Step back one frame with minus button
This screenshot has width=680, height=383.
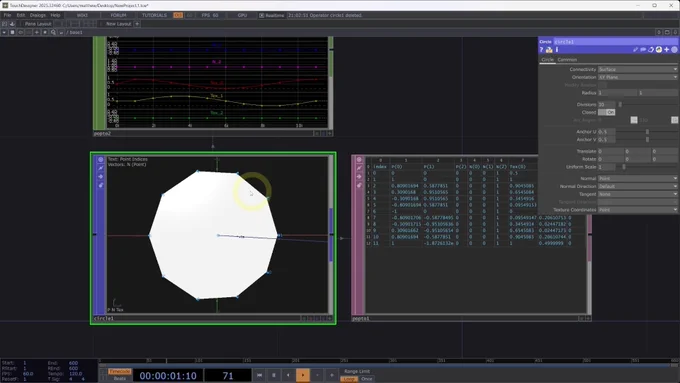tap(317, 375)
